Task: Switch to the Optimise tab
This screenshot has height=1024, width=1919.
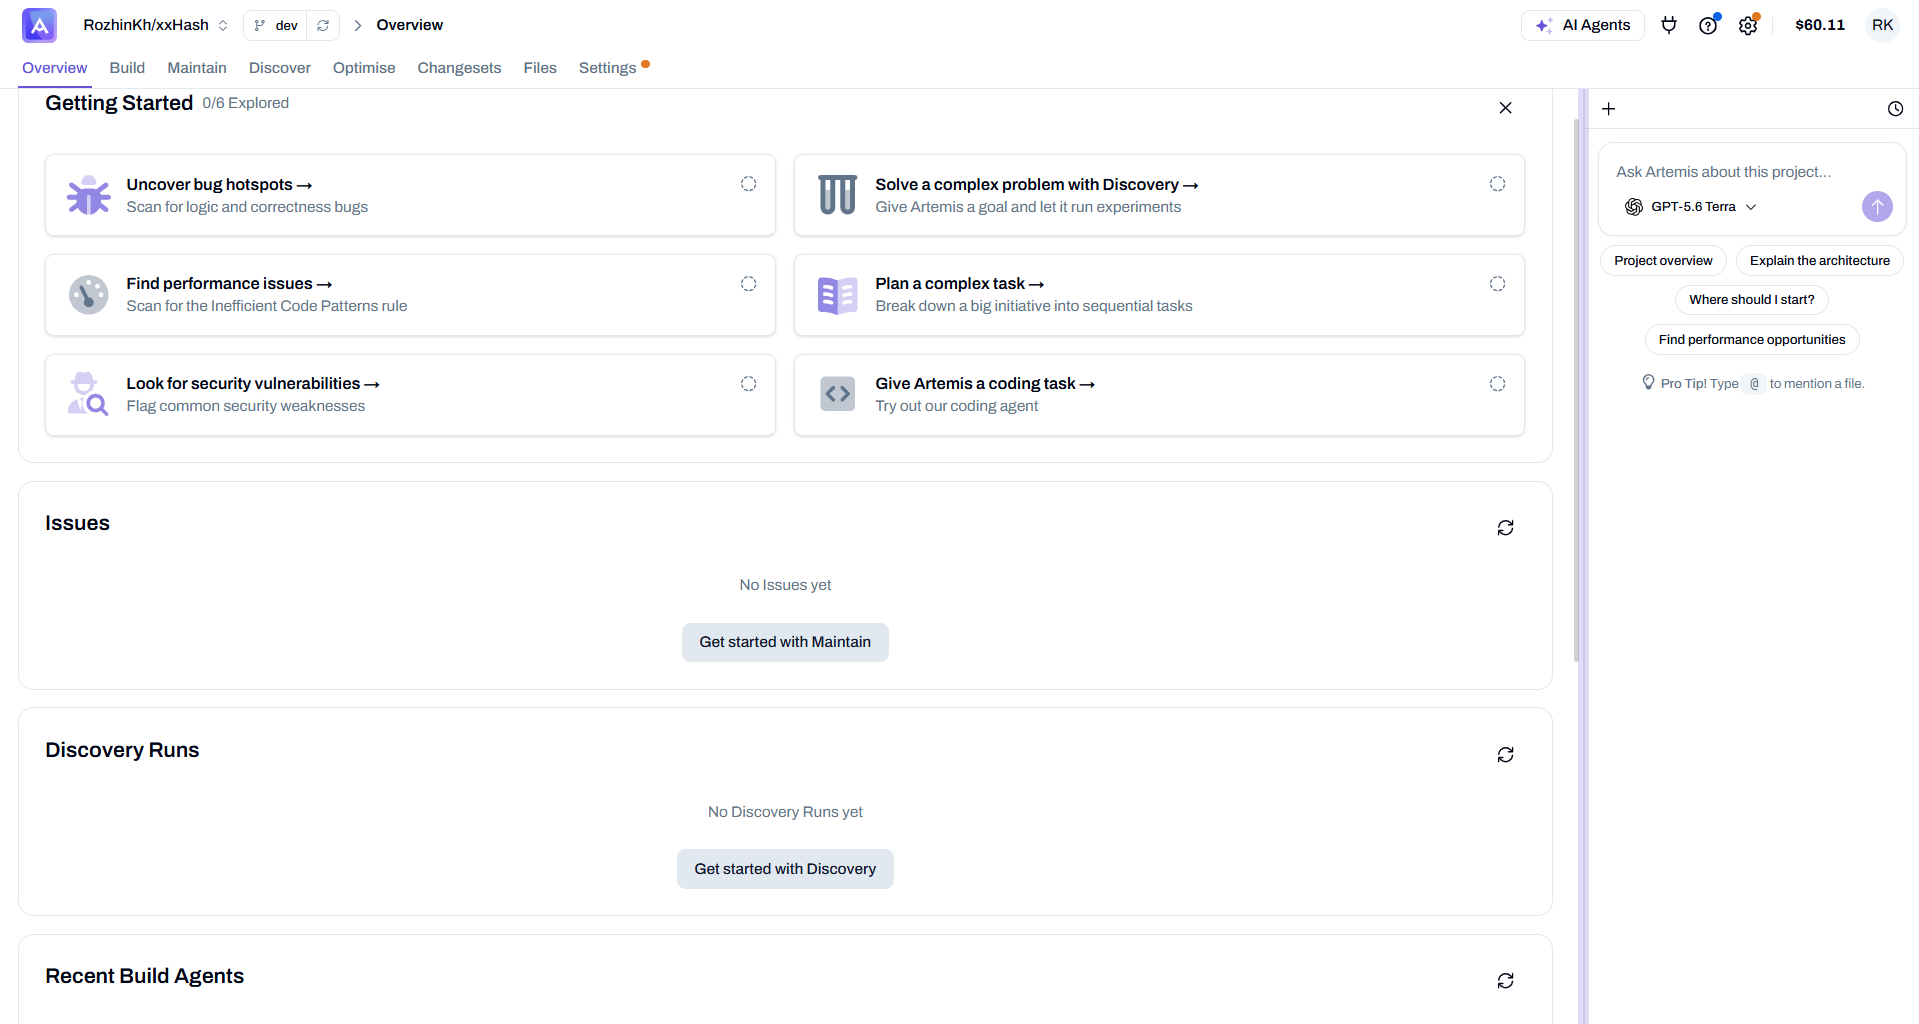Action: 364,68
